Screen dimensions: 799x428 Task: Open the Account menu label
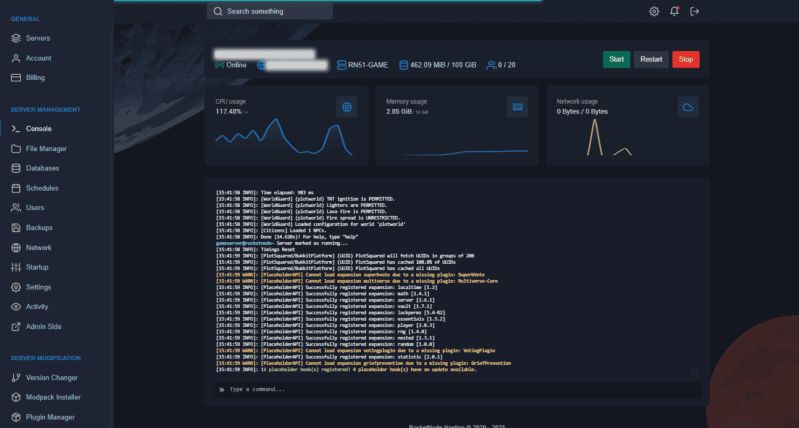click(39, 58)
